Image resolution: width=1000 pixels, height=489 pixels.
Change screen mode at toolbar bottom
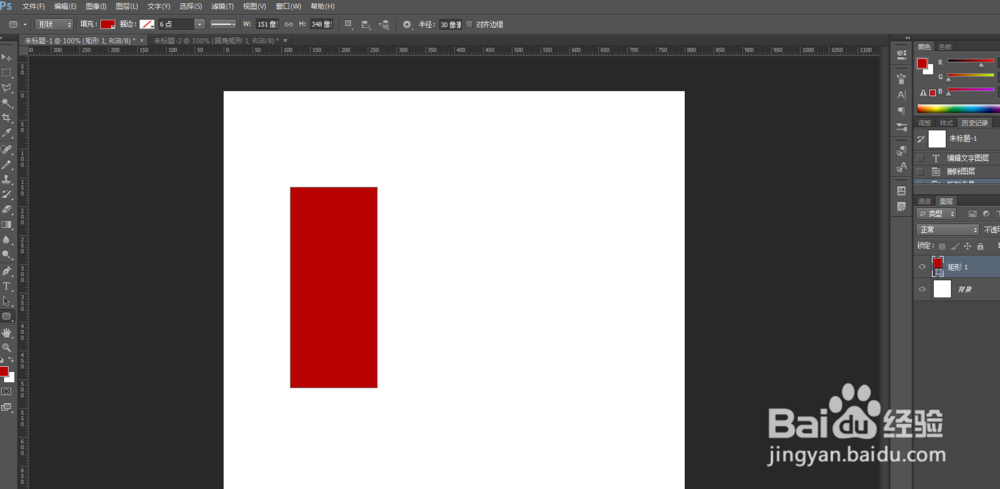pyautogui.click(x=6, y=407)
